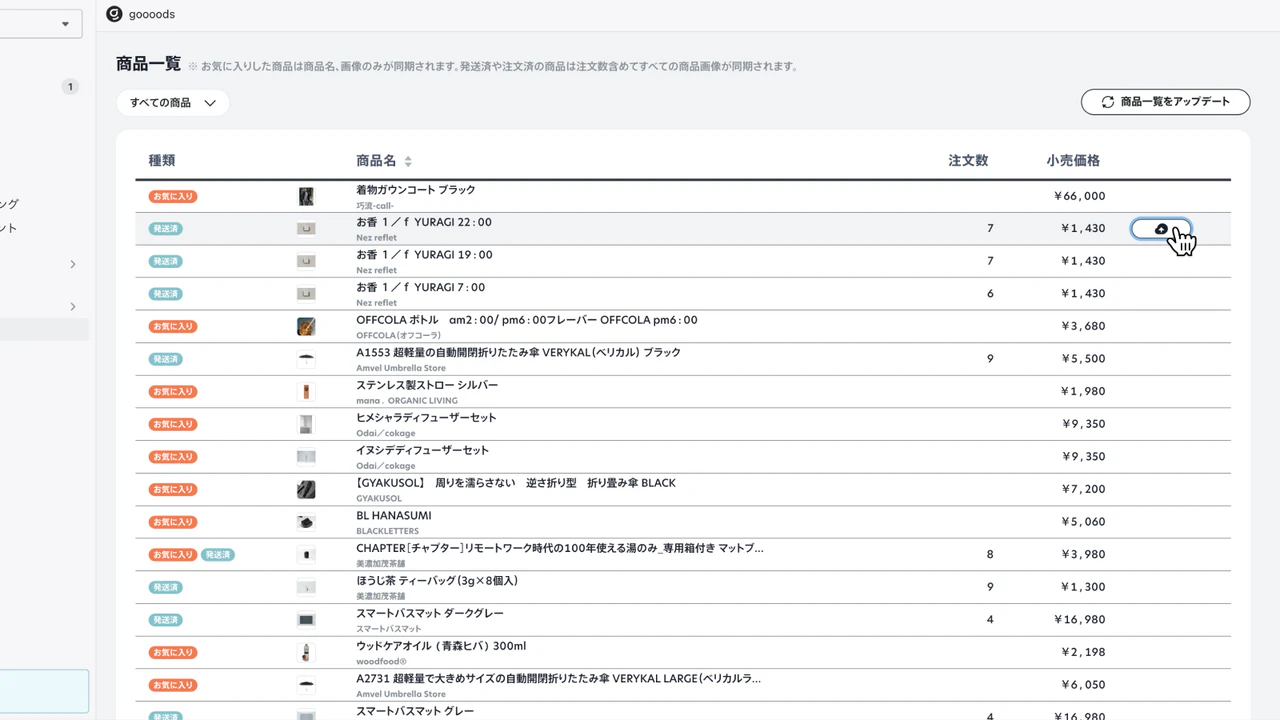Click お気に入り tag on CHAPTER row
Image resolution: width=1280 pixels, height=720 pixels.
[172, 555]
